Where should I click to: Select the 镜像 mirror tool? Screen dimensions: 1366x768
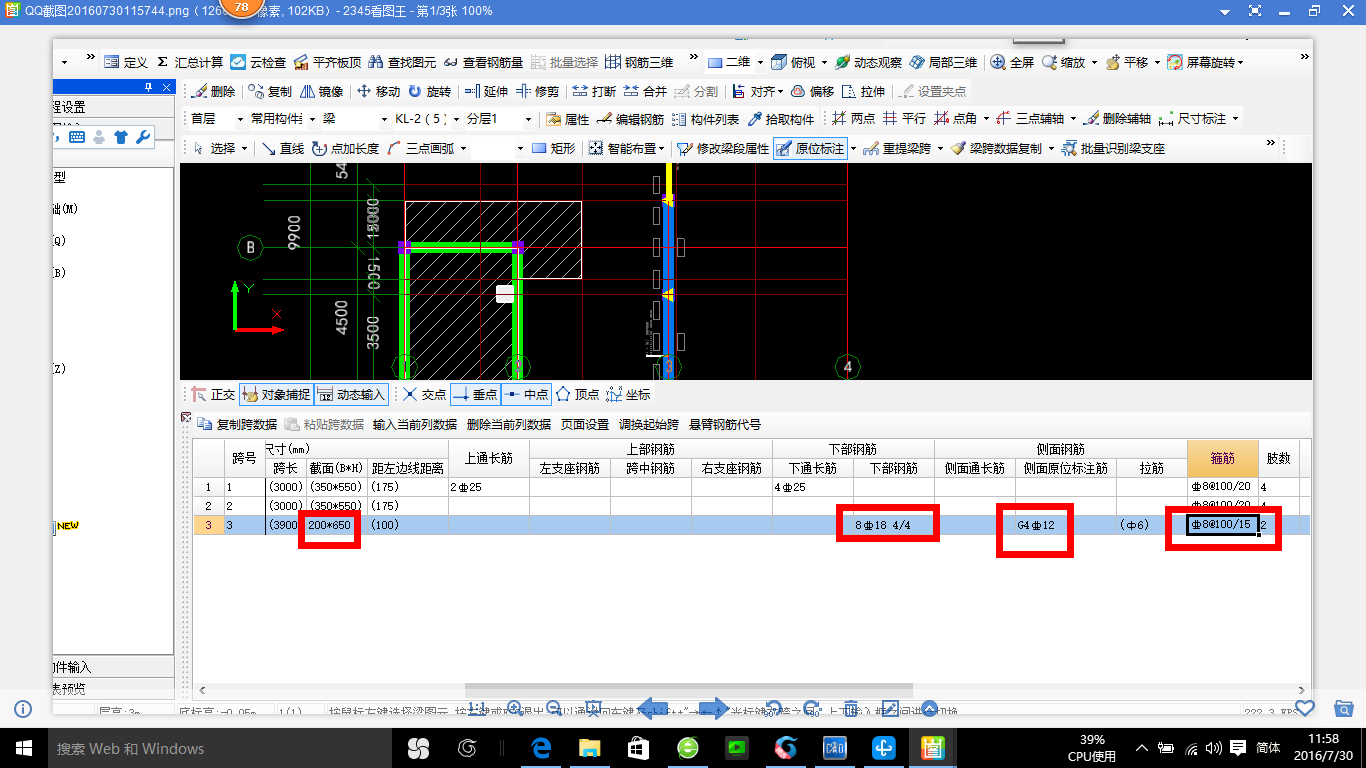(x=321, y=91)
